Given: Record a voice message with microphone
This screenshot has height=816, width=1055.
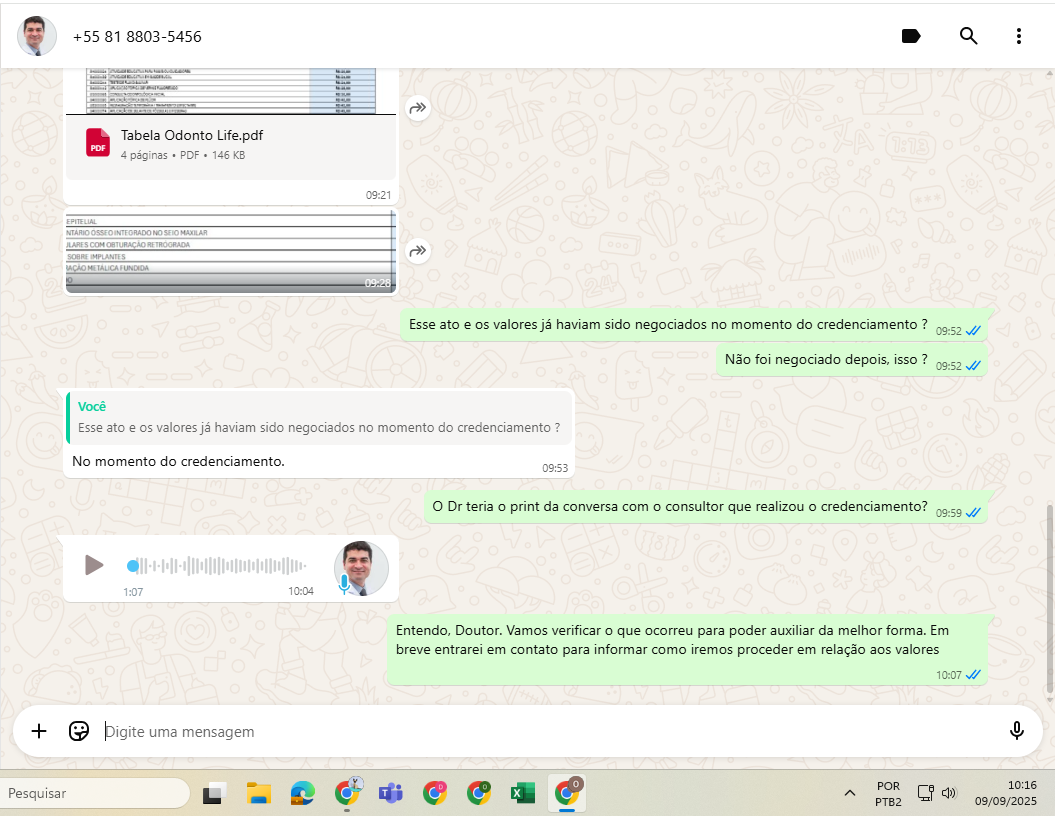Looking at the screenshot, I should click(x=1017, y=731).
